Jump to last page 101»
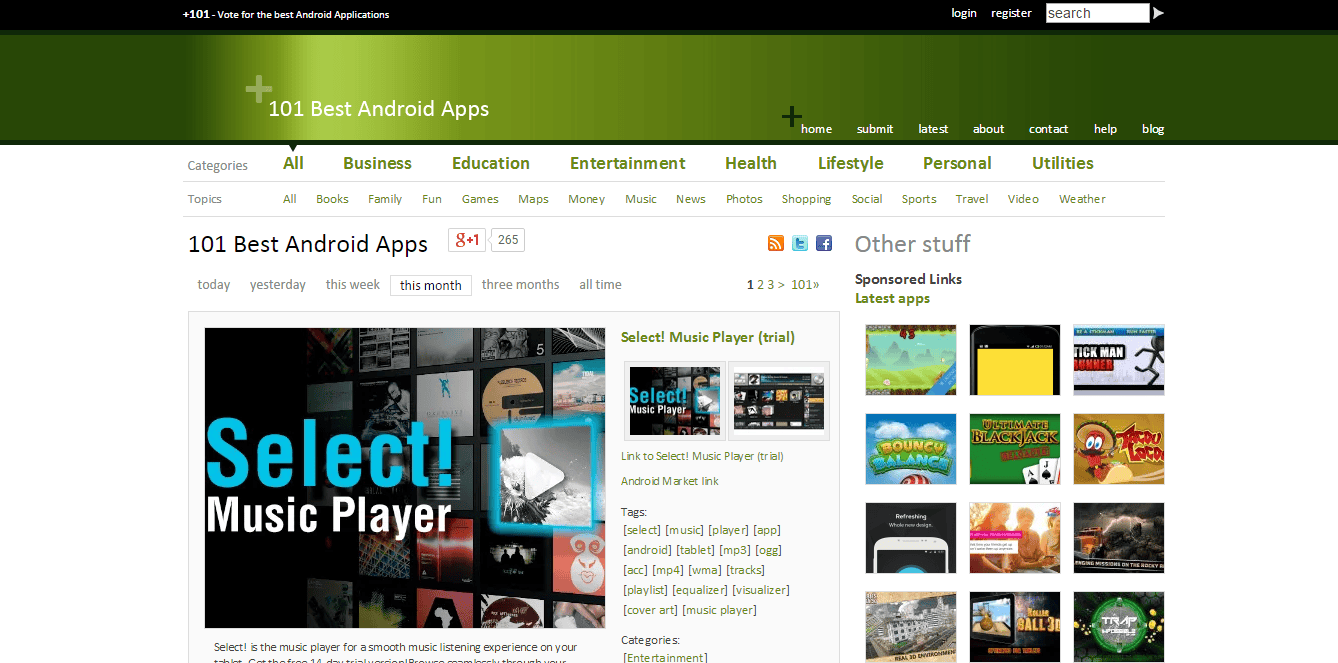Viewport: 1338px width, 663px height. [x=805, y=285]
